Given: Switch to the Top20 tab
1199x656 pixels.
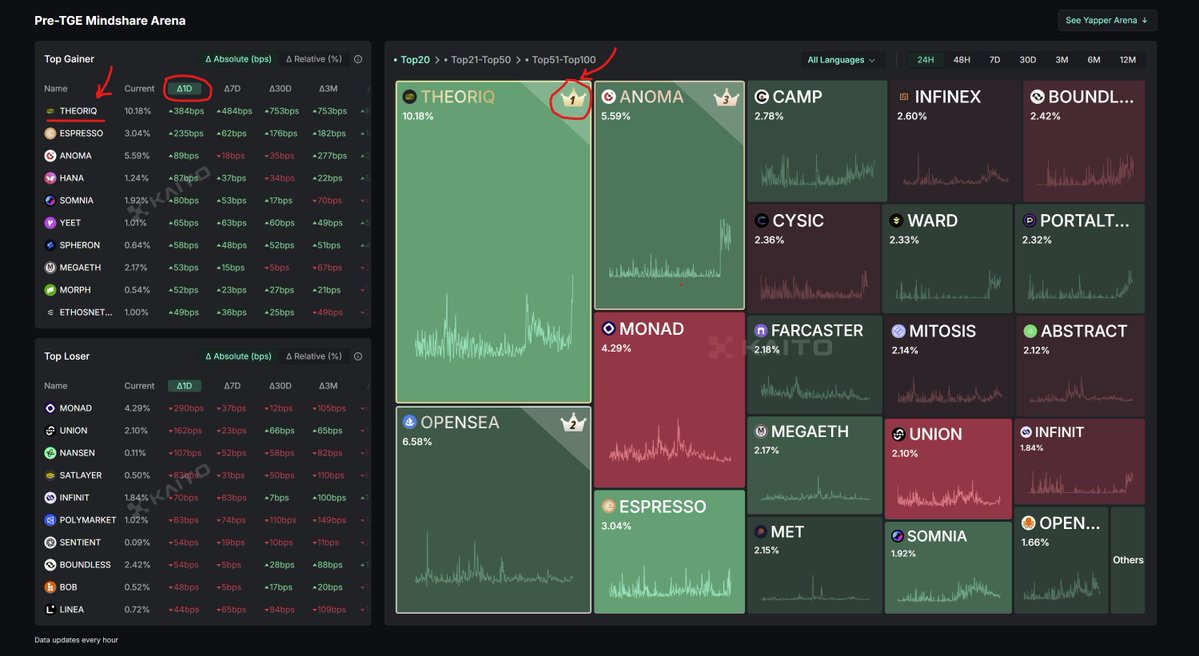Looking at the screenshot, I should click(412, 60).
